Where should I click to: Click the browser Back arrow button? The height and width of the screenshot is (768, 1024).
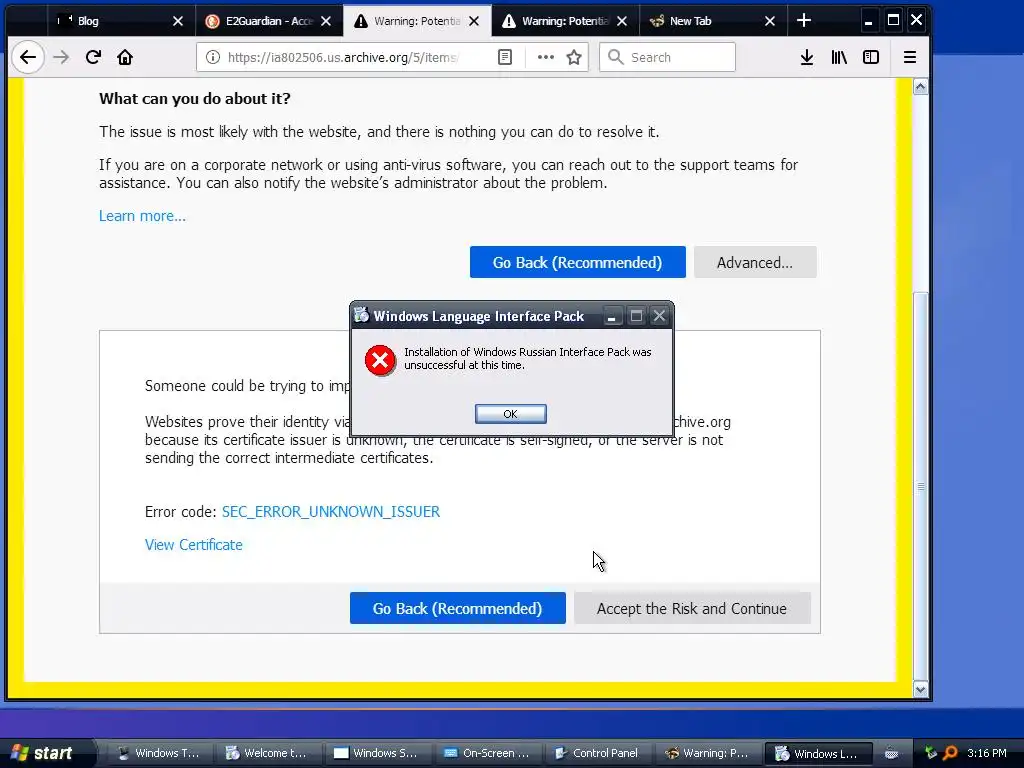(x=27, y=57)
